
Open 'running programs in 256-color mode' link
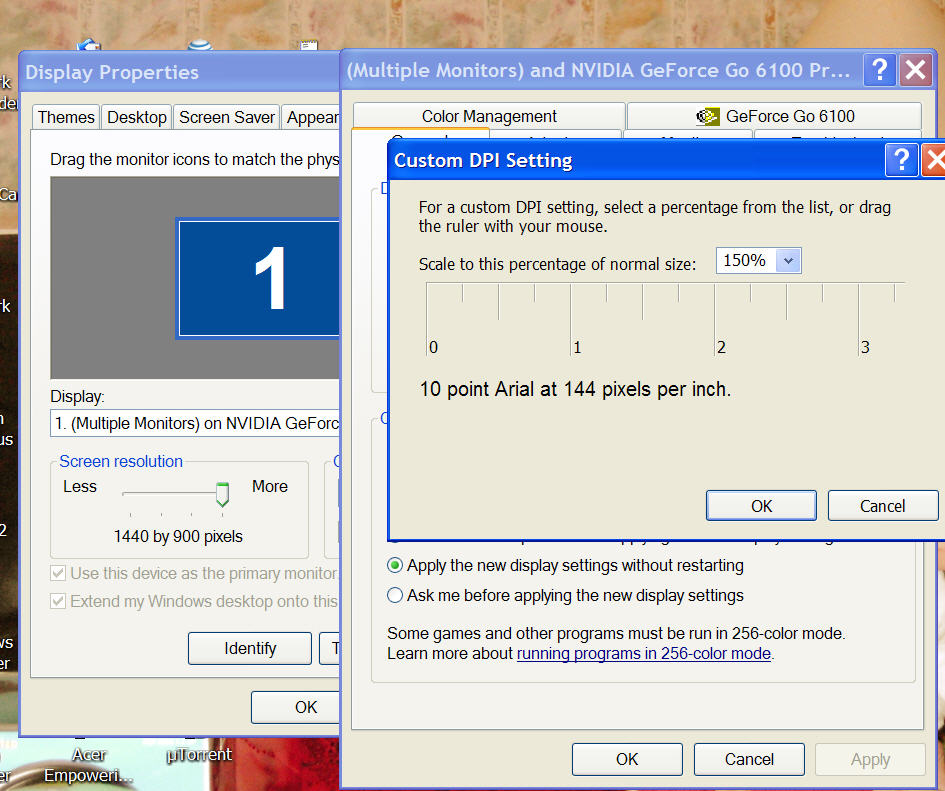[644, 654]
